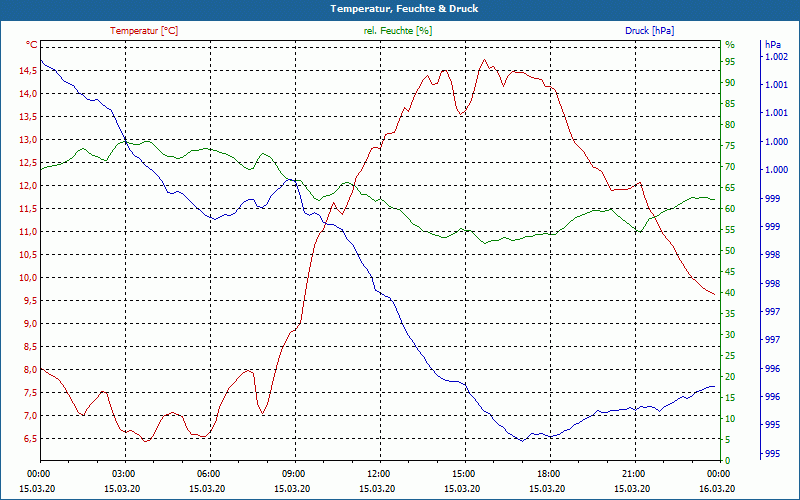Click the green "40" humidity axis value
The height and width of the screenshot is (500, 800).
point(730,292)
